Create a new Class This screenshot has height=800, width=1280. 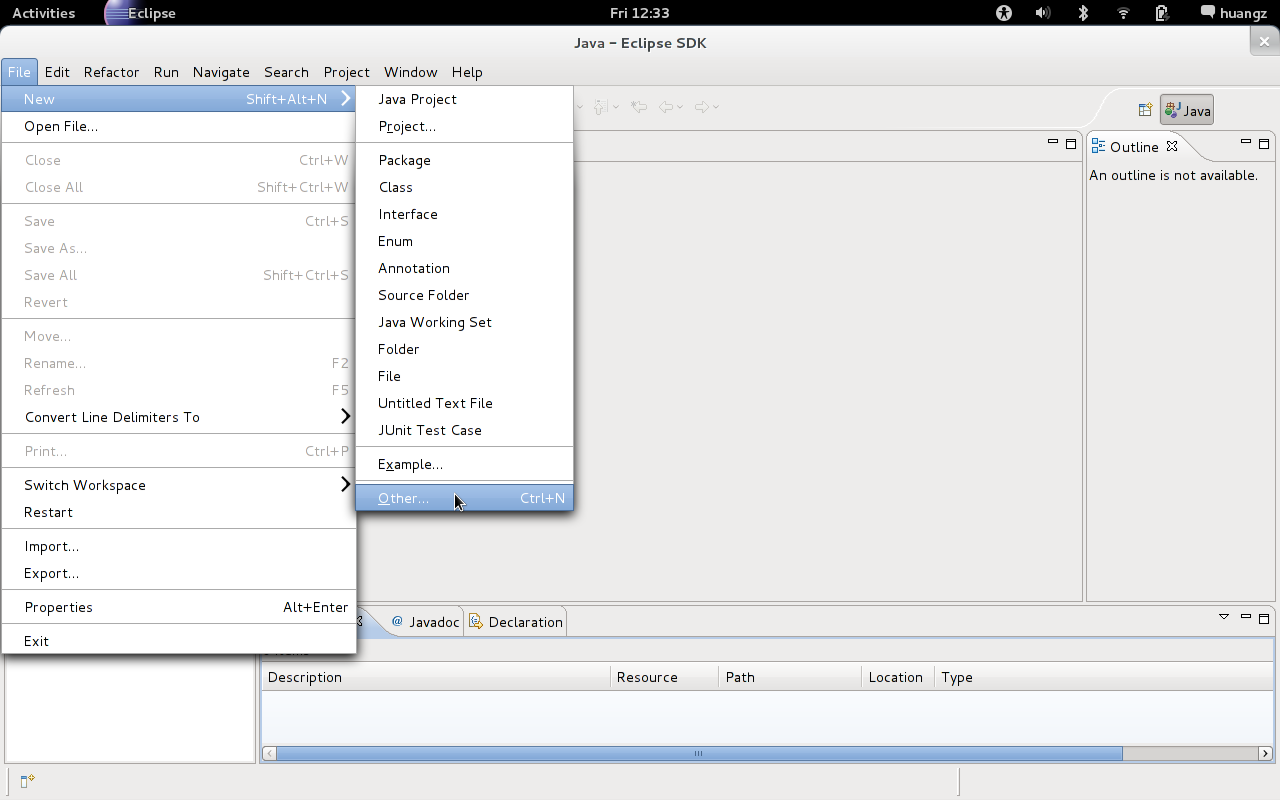[464, 187]
